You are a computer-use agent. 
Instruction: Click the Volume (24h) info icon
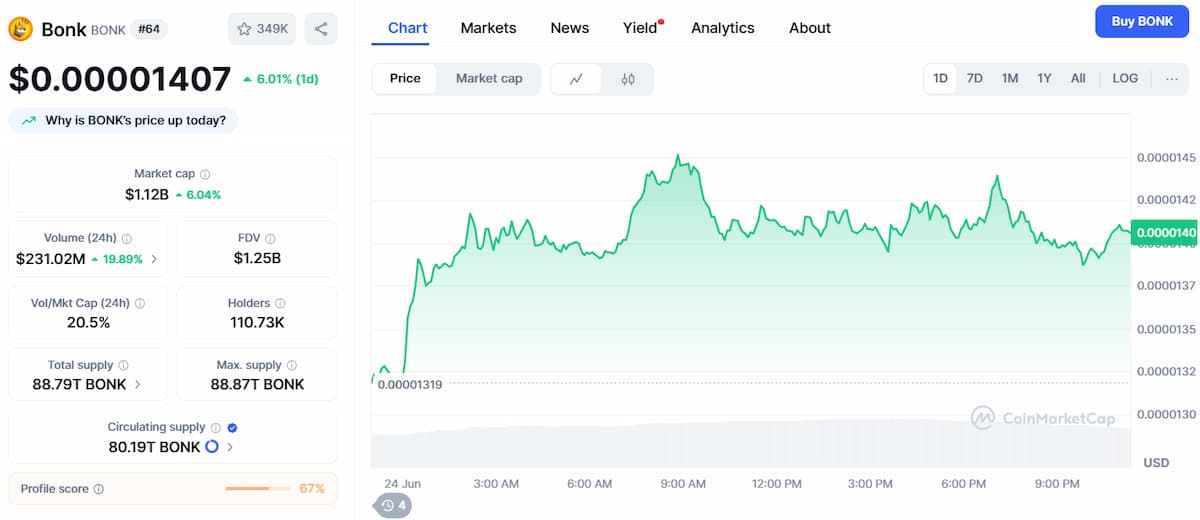click(127, 238)
